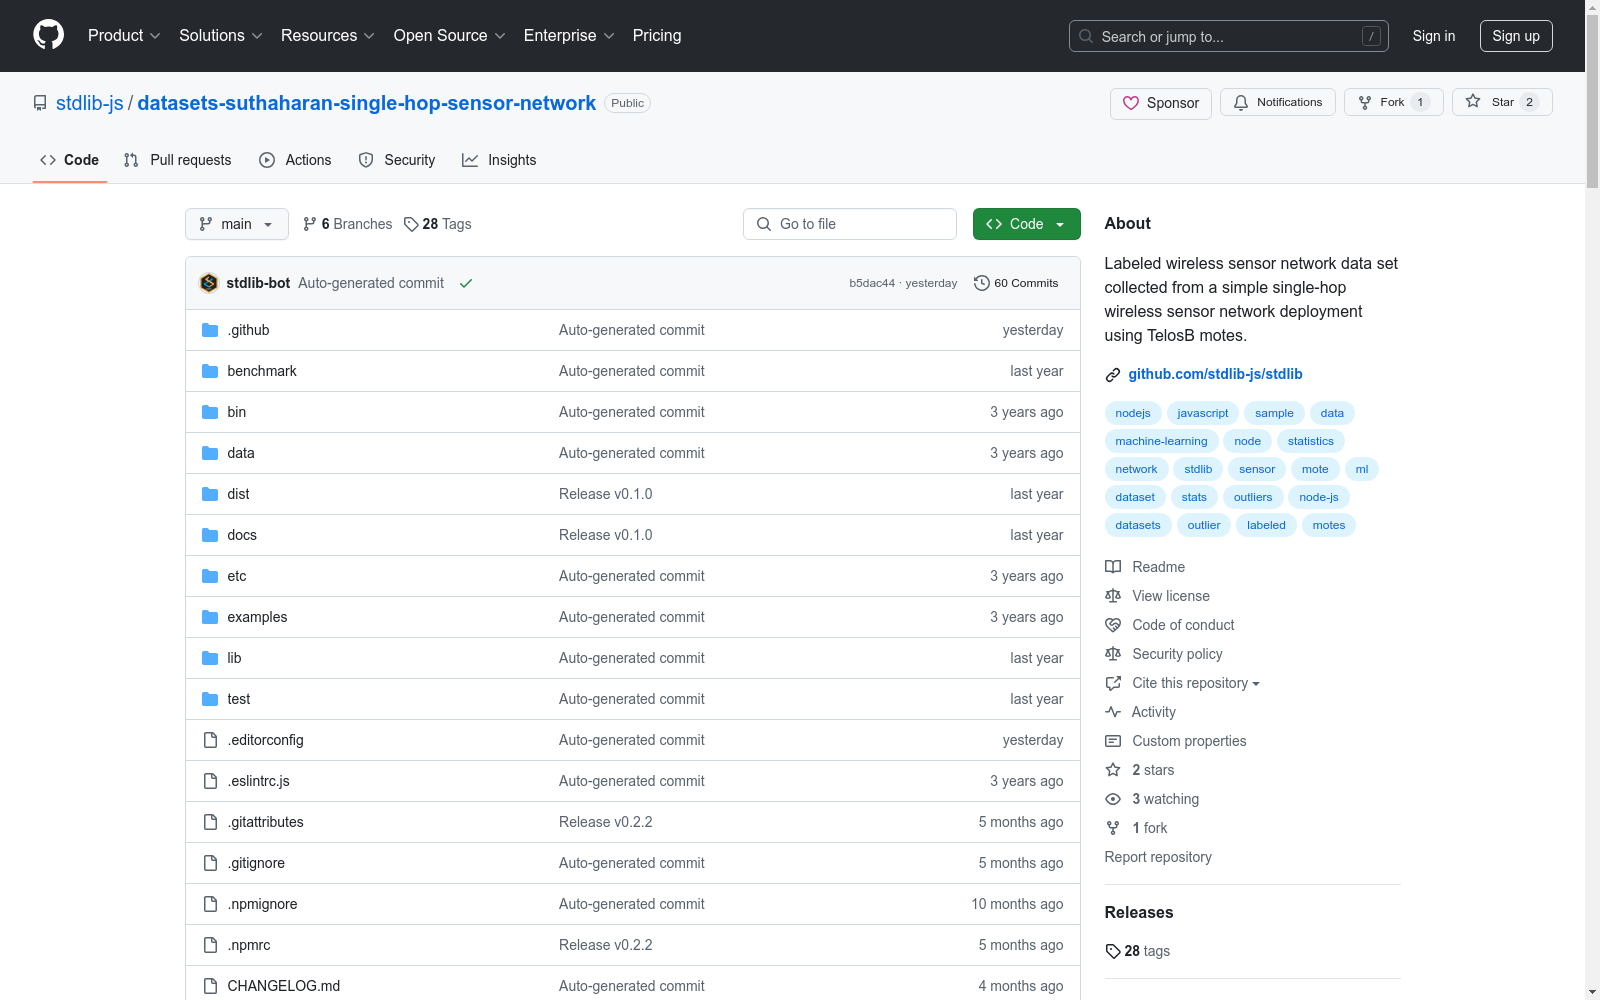Select the machine-learning topic tag
1600x1000 pixels.
[x=1161, y=441]
